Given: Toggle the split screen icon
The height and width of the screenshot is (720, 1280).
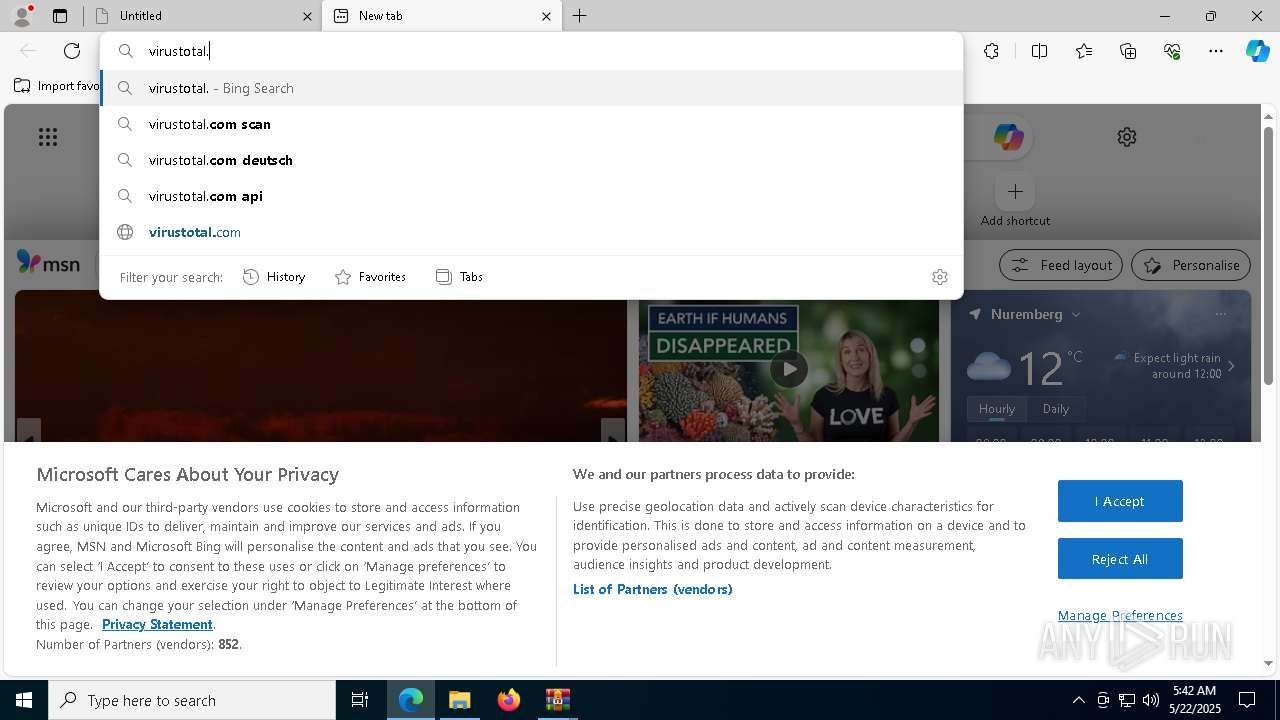Looking at the screenshot, I should click(x=1039, y=51).
